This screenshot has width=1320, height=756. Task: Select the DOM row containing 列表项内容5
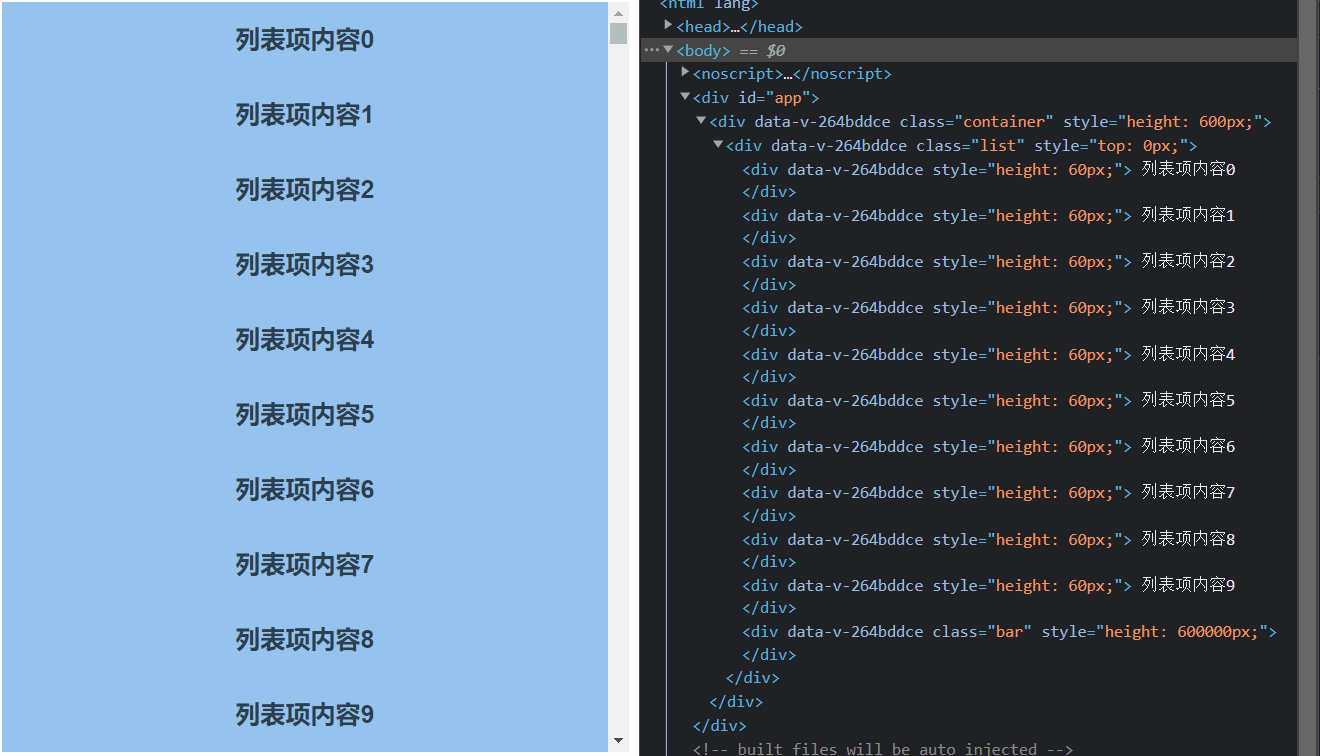click(989, 400)
